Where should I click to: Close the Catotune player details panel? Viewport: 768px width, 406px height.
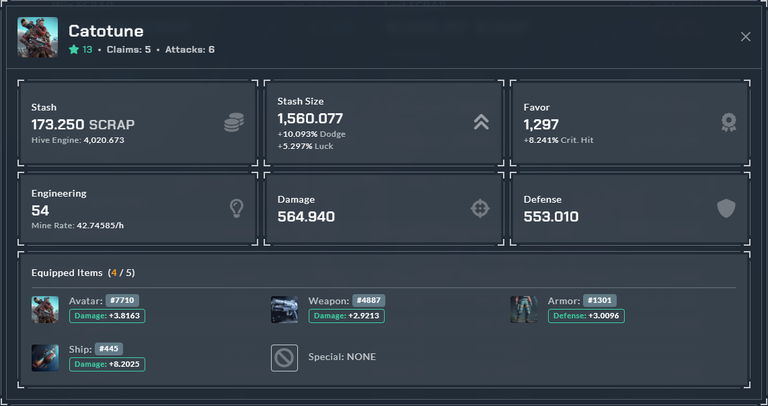(745, 37)
